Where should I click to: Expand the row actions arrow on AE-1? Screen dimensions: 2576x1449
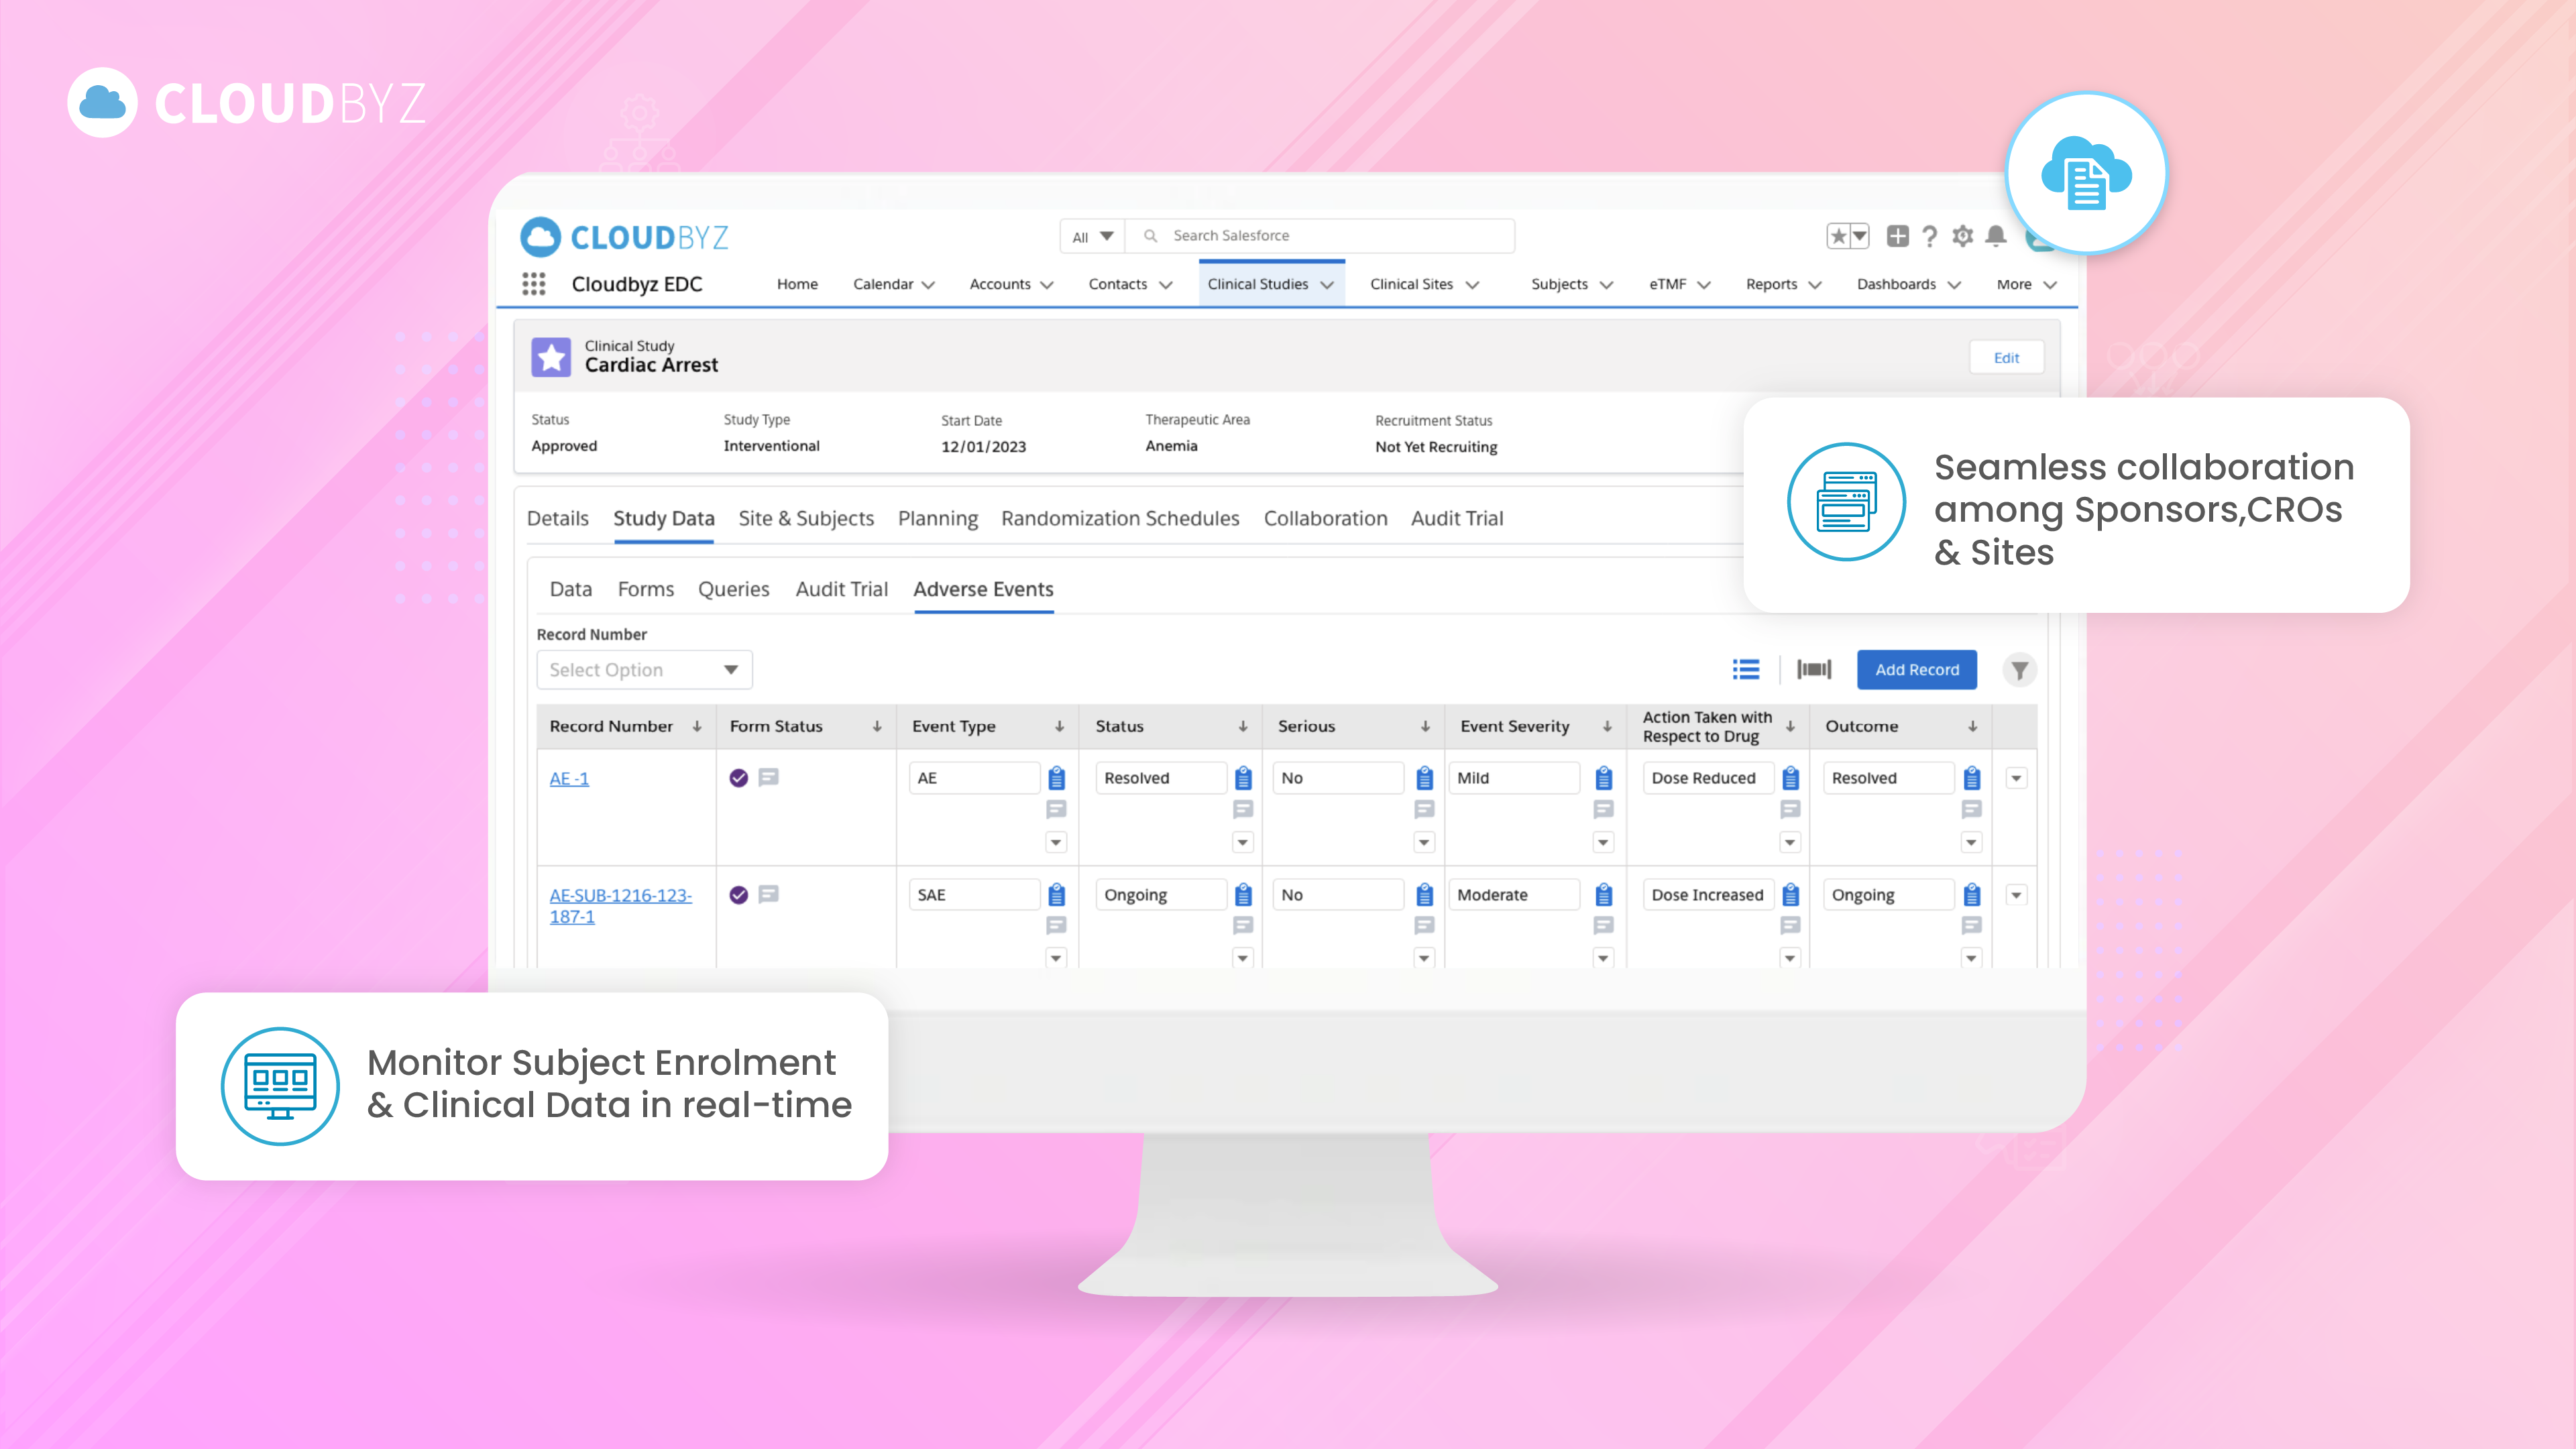point(2016,777)
